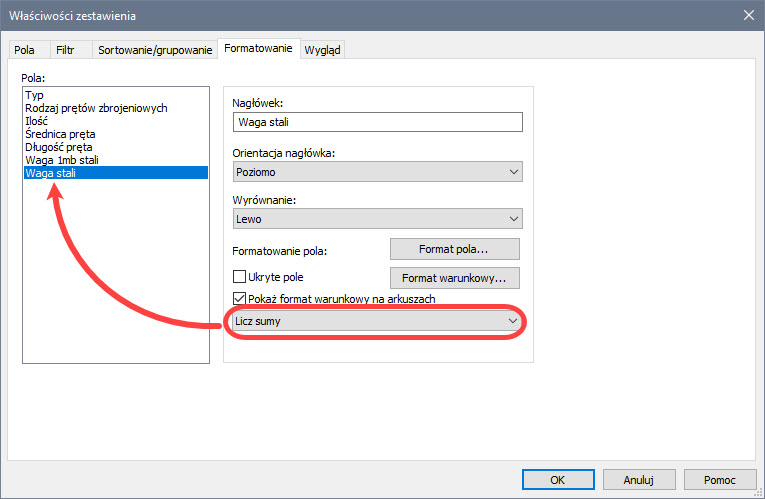This screenshot has width=765, height=499.
Task: Switch to Sortowanie/grupowanie tab
Action: point(155,50)
